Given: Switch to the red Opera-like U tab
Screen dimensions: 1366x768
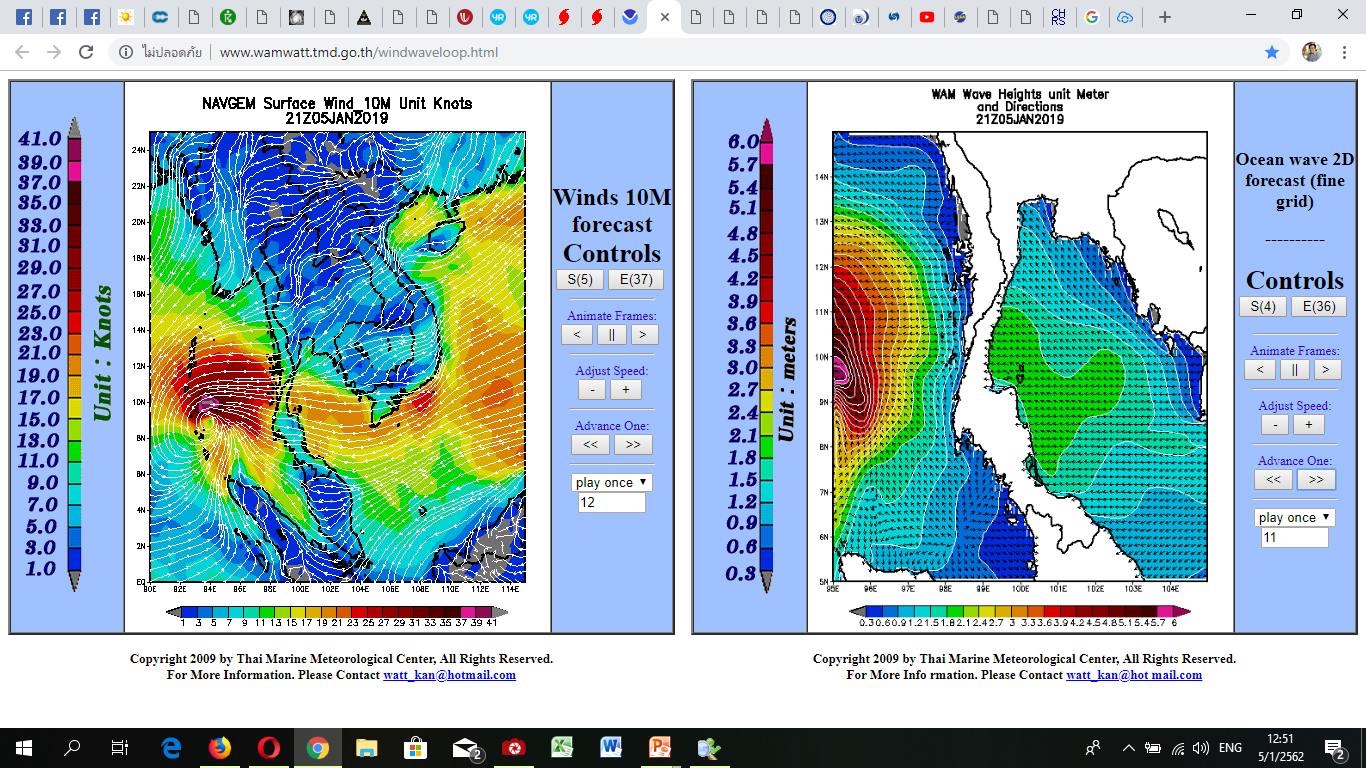Looking at the screenshot, I should click(x=465, y=17).
